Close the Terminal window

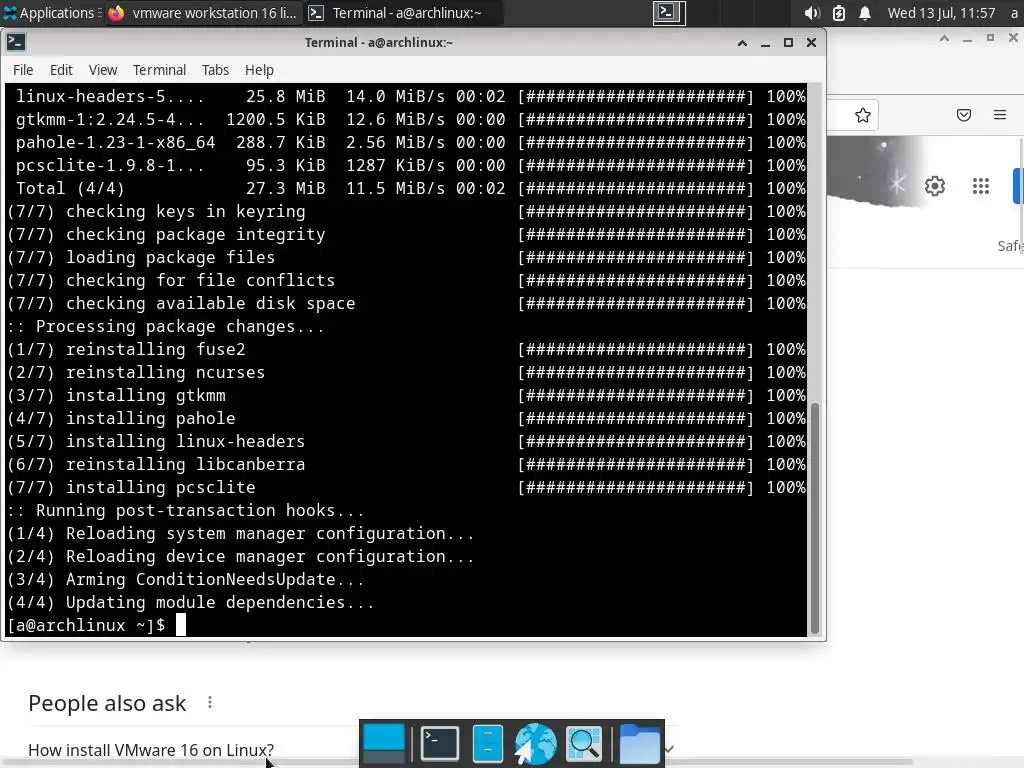811,43
